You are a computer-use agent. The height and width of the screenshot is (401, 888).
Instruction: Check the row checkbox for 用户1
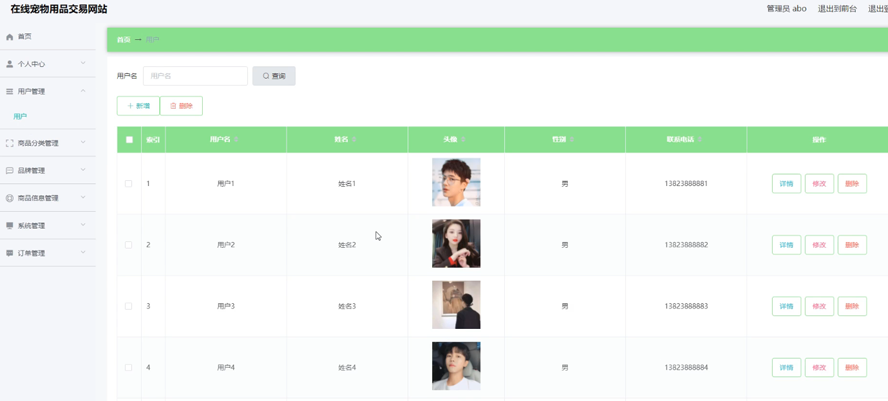pyautogui.click(x=129, y=184)
